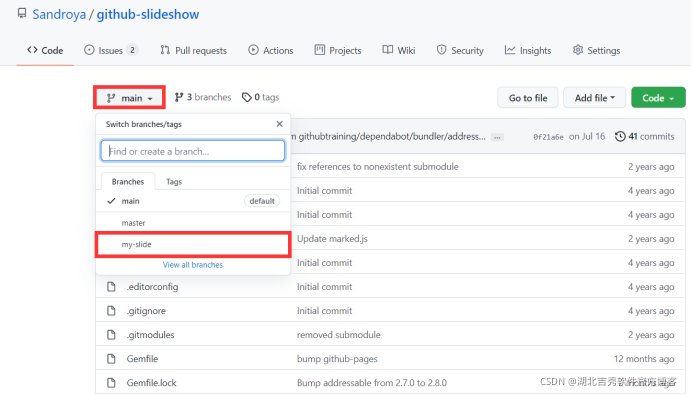This screenshot has width=692, height=395.
Task: Switch to the Code tab
Action: [45, 50]
